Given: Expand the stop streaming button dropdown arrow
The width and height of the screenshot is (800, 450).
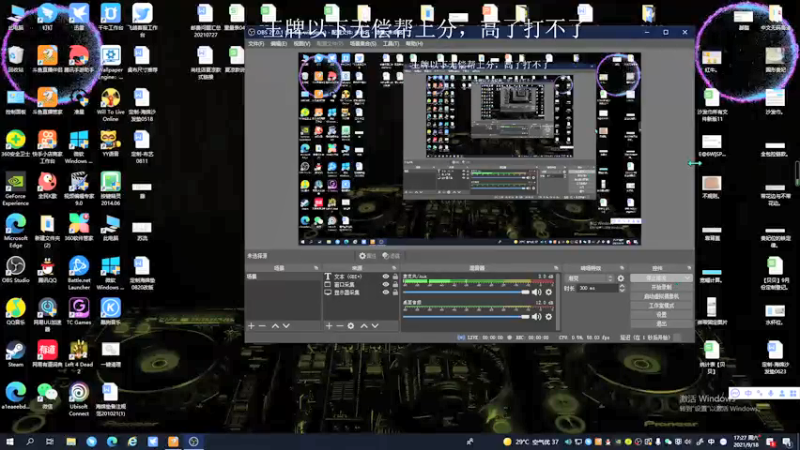Looking at the screenshot, I should point(687,278).
